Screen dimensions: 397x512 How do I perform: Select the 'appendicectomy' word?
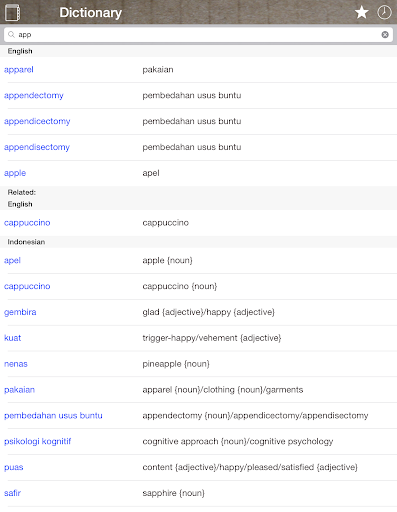(37, 121)
